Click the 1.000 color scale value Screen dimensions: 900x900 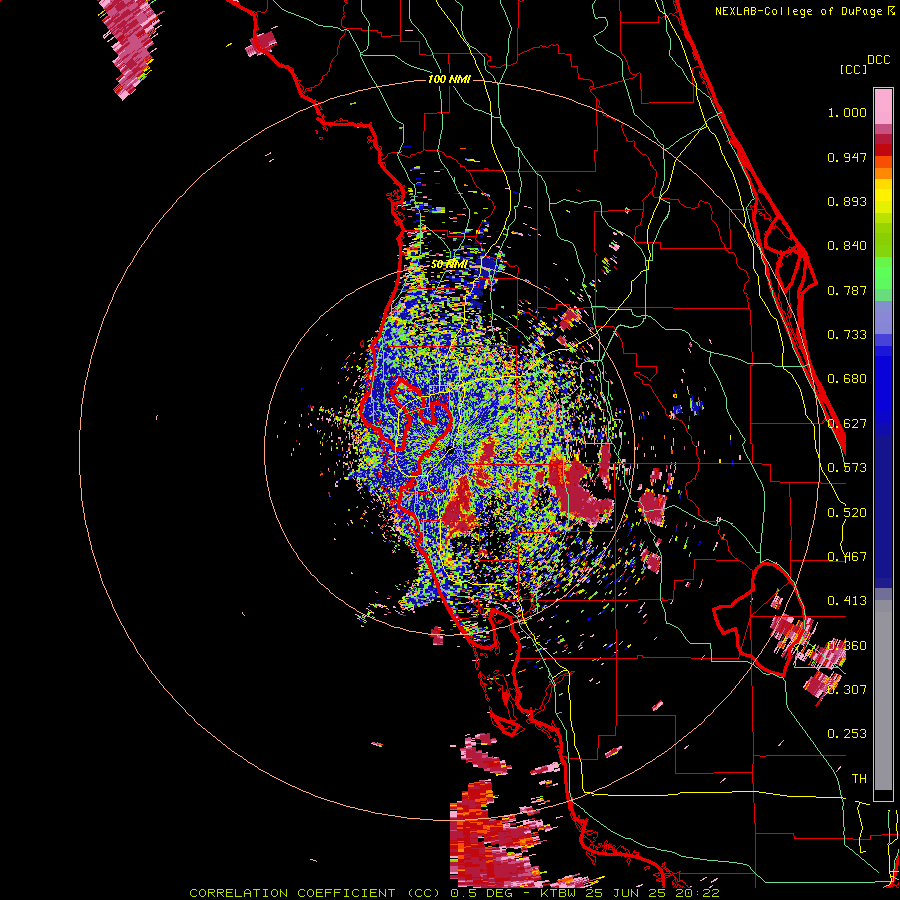coord(847,112)
